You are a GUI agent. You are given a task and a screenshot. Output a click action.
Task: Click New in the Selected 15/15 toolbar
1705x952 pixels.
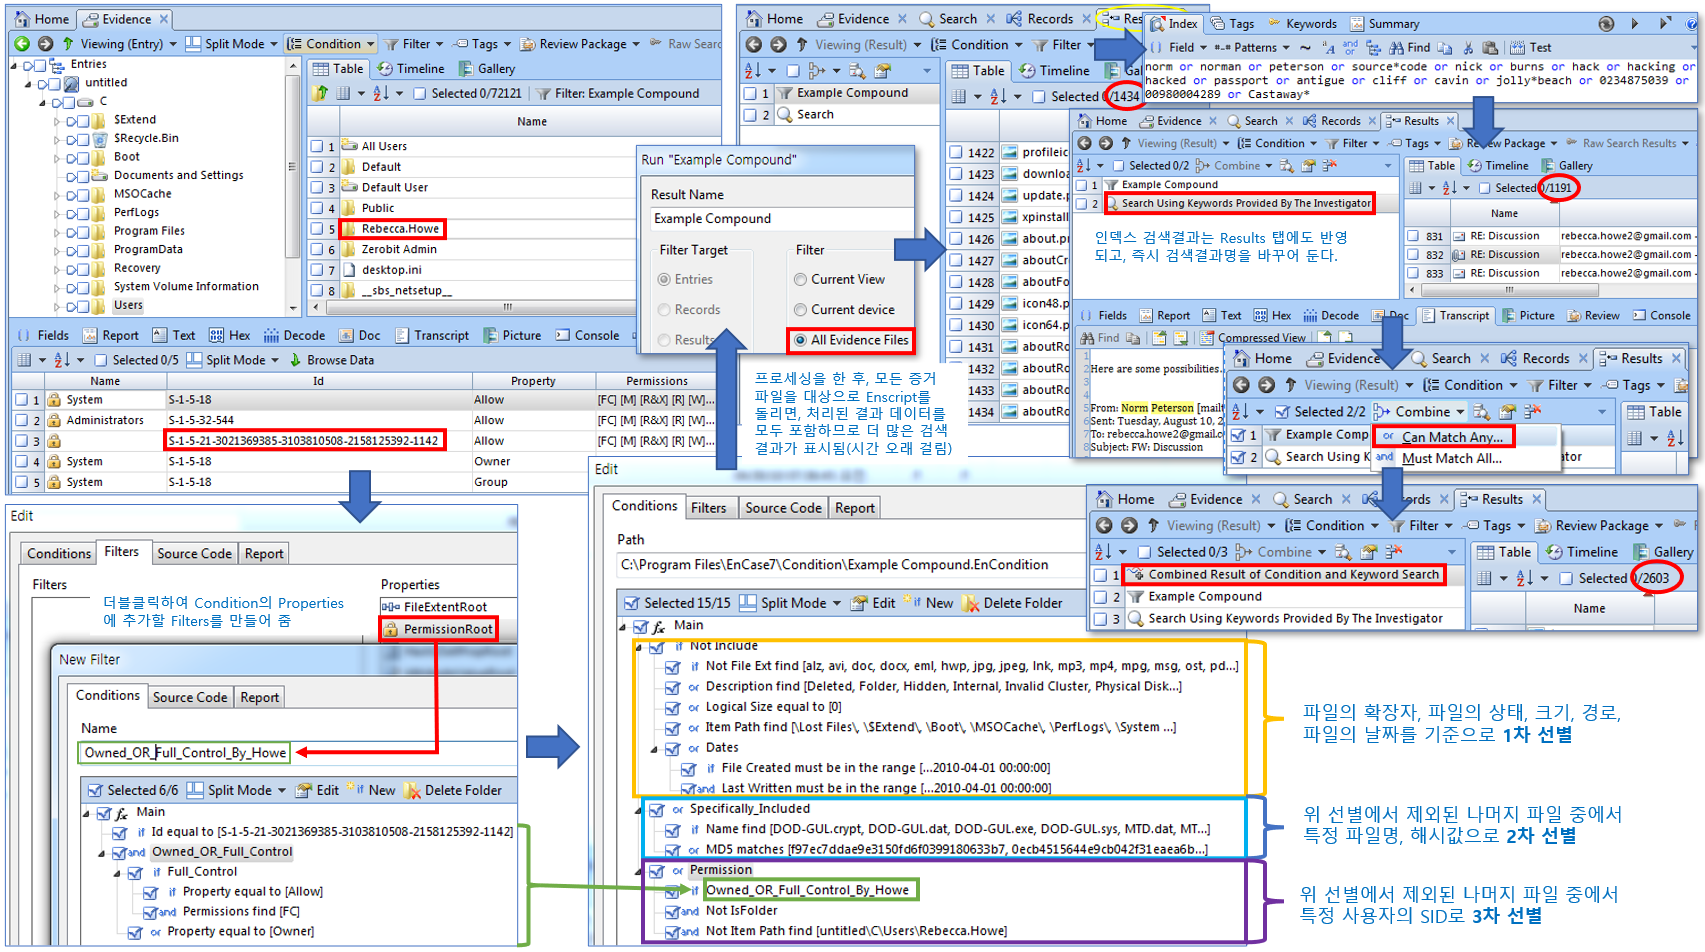tap(929, 603)
